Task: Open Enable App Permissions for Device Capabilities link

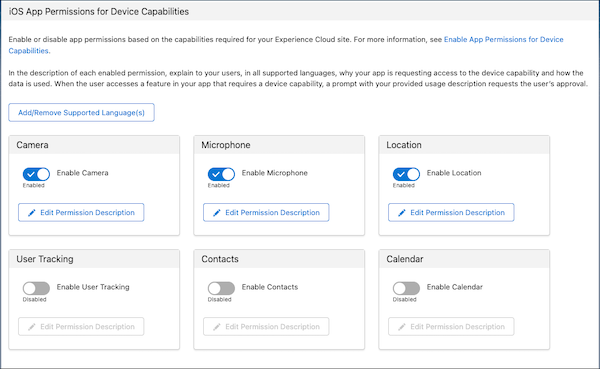Action: pos(504,39)
